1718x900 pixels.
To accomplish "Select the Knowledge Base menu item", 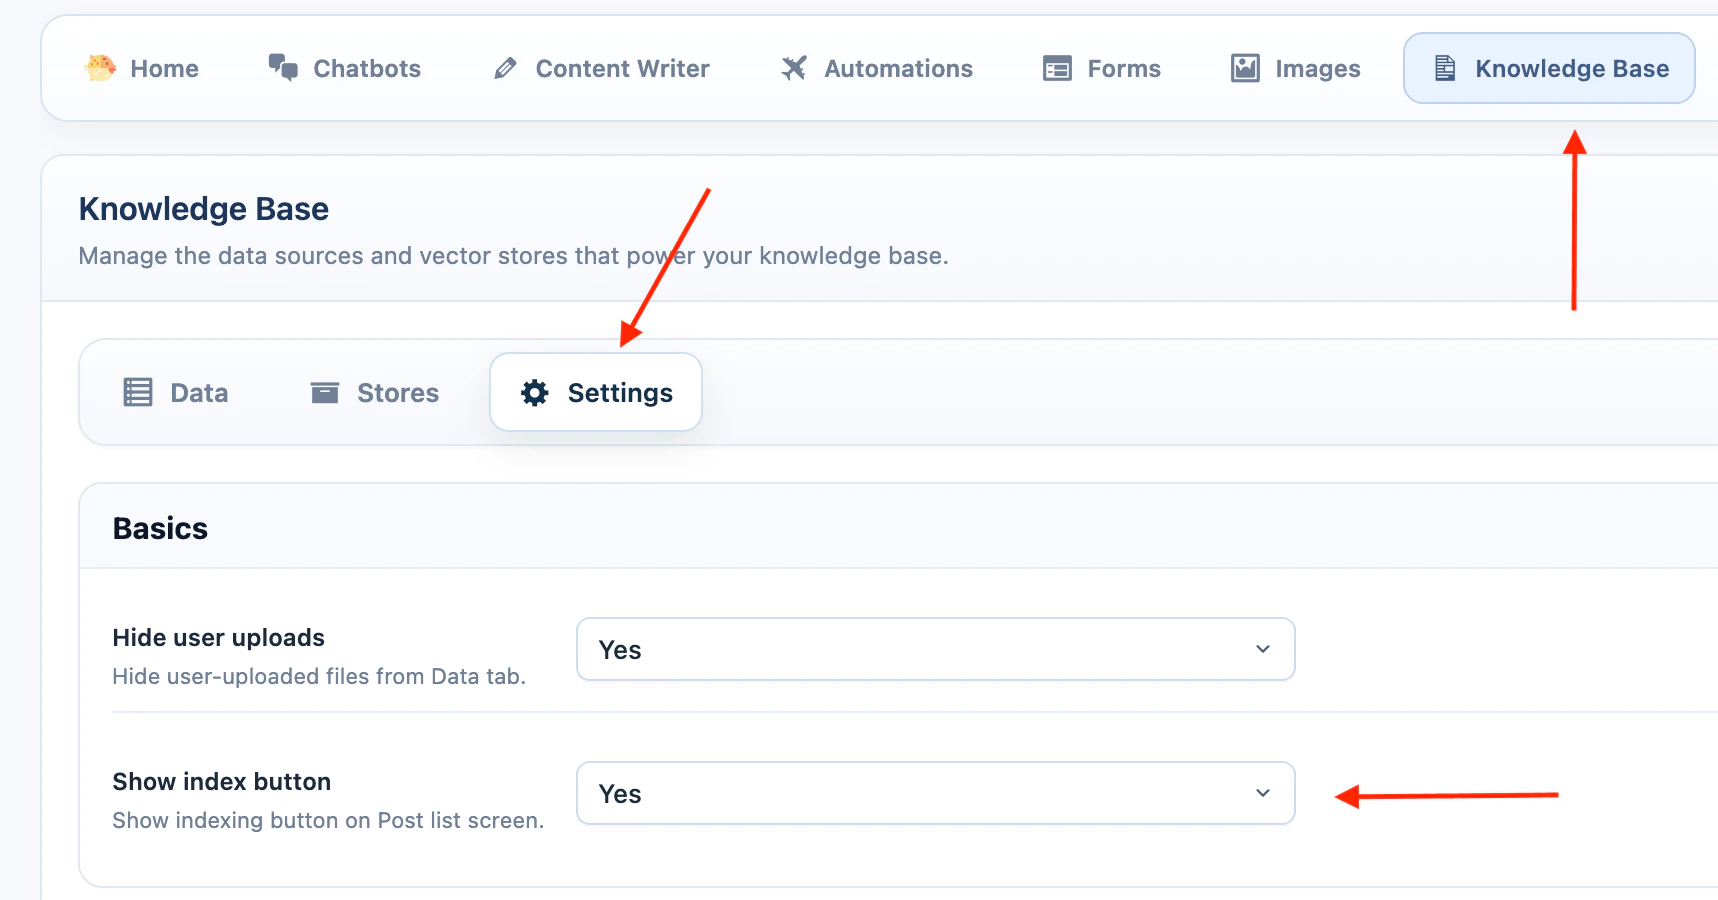I will click(x=1549, y=68).
